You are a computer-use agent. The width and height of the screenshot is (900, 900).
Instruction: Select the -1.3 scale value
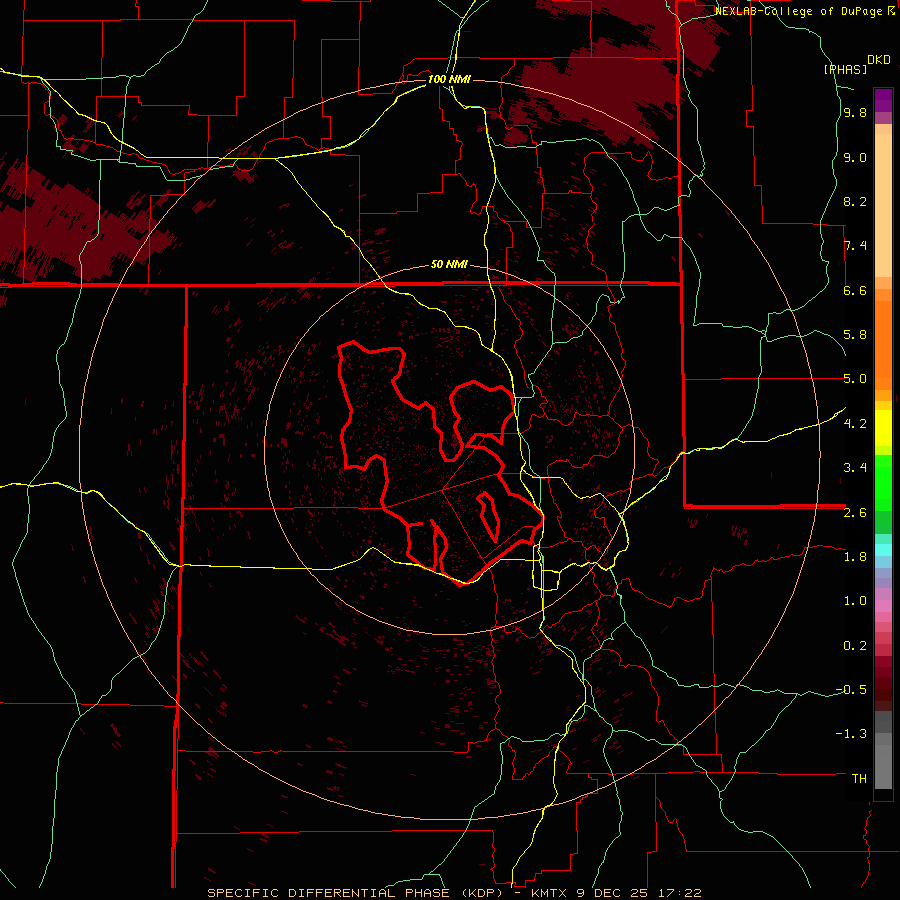click(x=851, y=734)
